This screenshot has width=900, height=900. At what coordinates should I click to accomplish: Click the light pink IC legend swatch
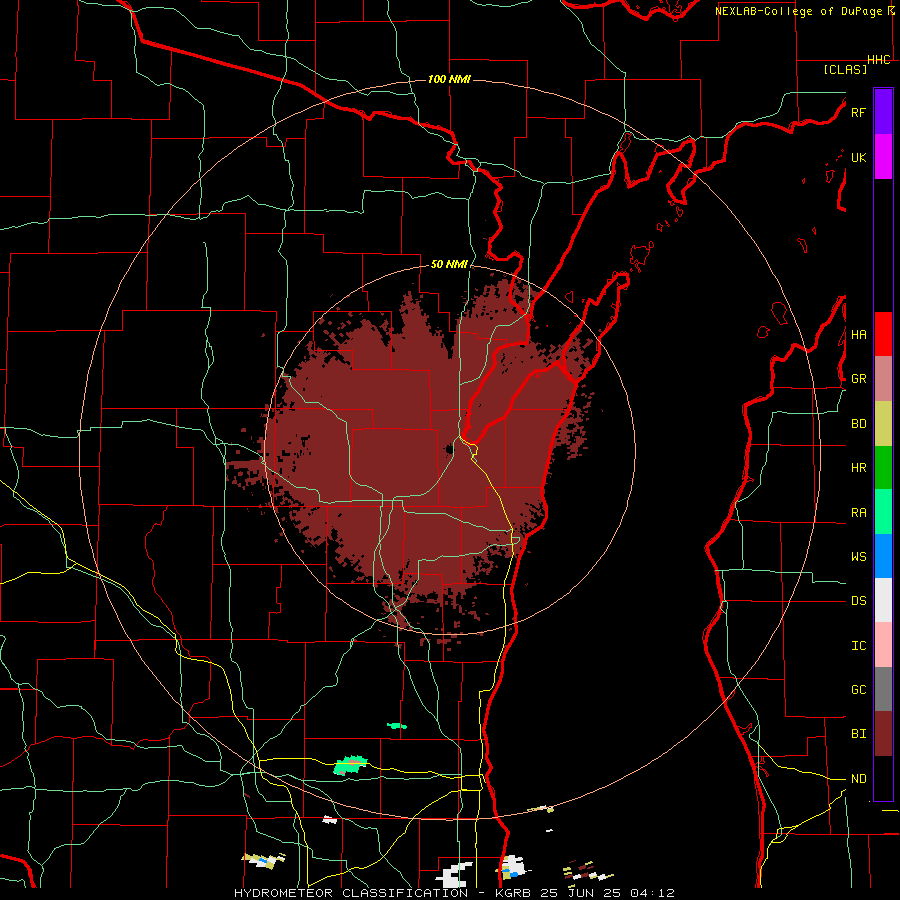point(883,645)
